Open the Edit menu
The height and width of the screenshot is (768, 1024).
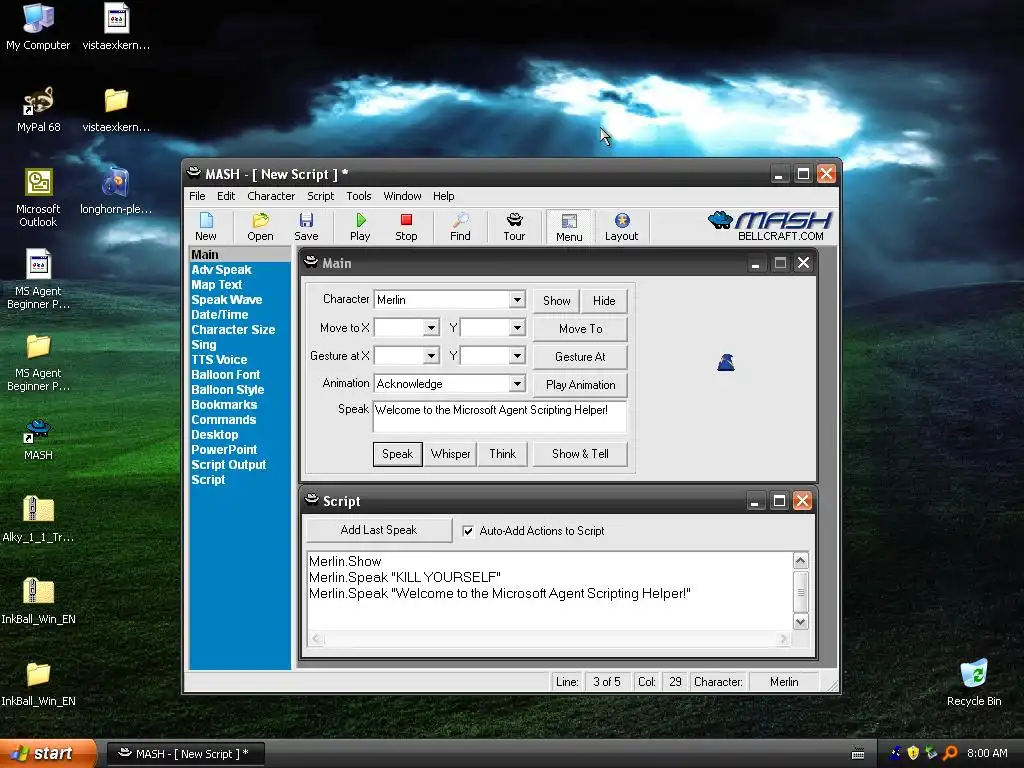(x=226, y=196)
